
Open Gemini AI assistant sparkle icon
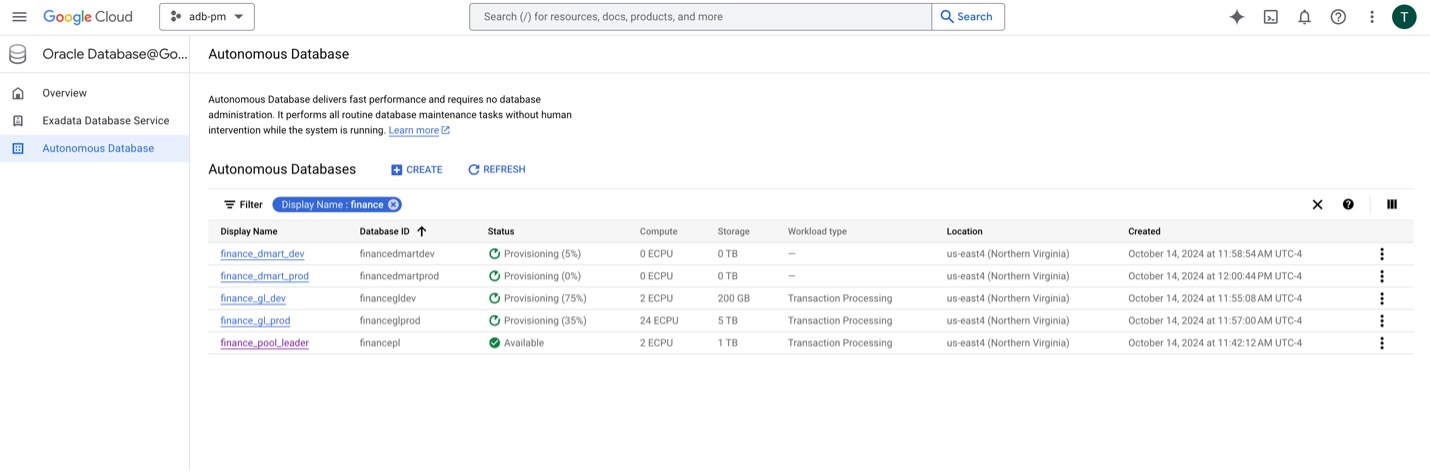[1237, 17]
